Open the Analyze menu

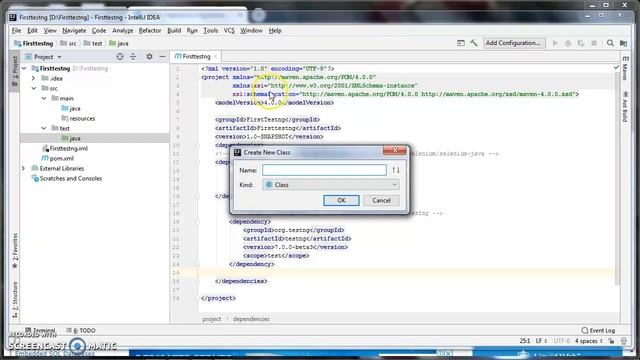tap(122, 31)
